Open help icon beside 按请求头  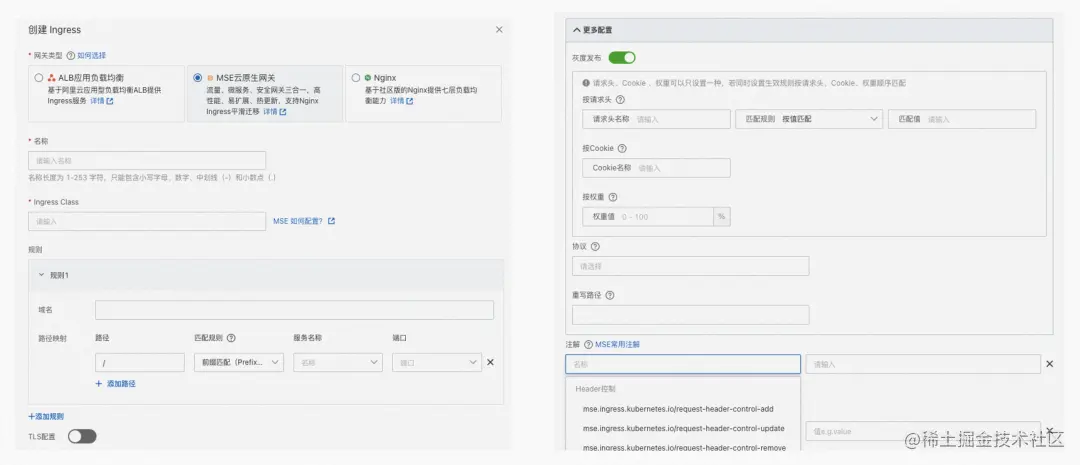(620, 100)
